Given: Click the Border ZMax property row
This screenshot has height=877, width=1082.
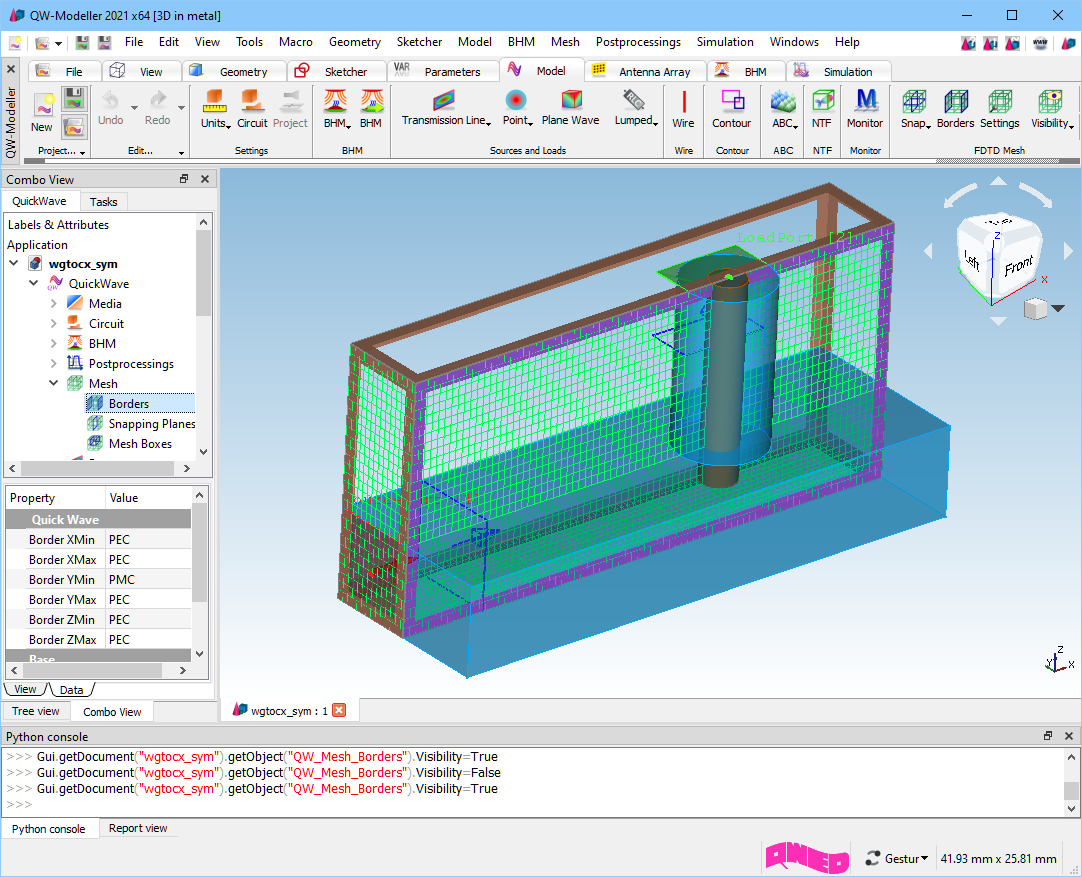Looking at the screenshot, I should (x=98, y=640).
